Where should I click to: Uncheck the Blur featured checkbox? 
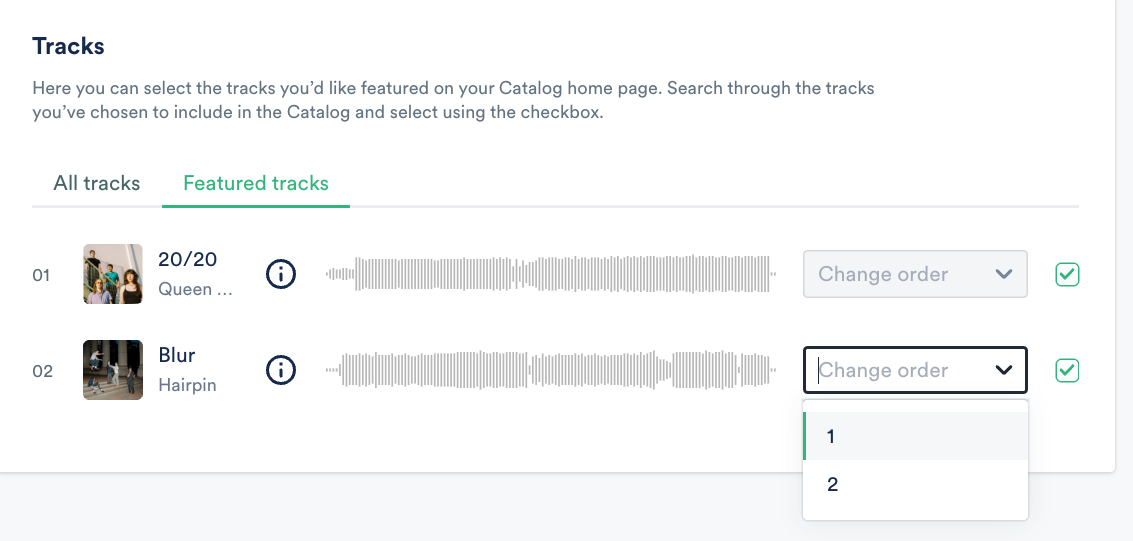[x=1067, y=370]
